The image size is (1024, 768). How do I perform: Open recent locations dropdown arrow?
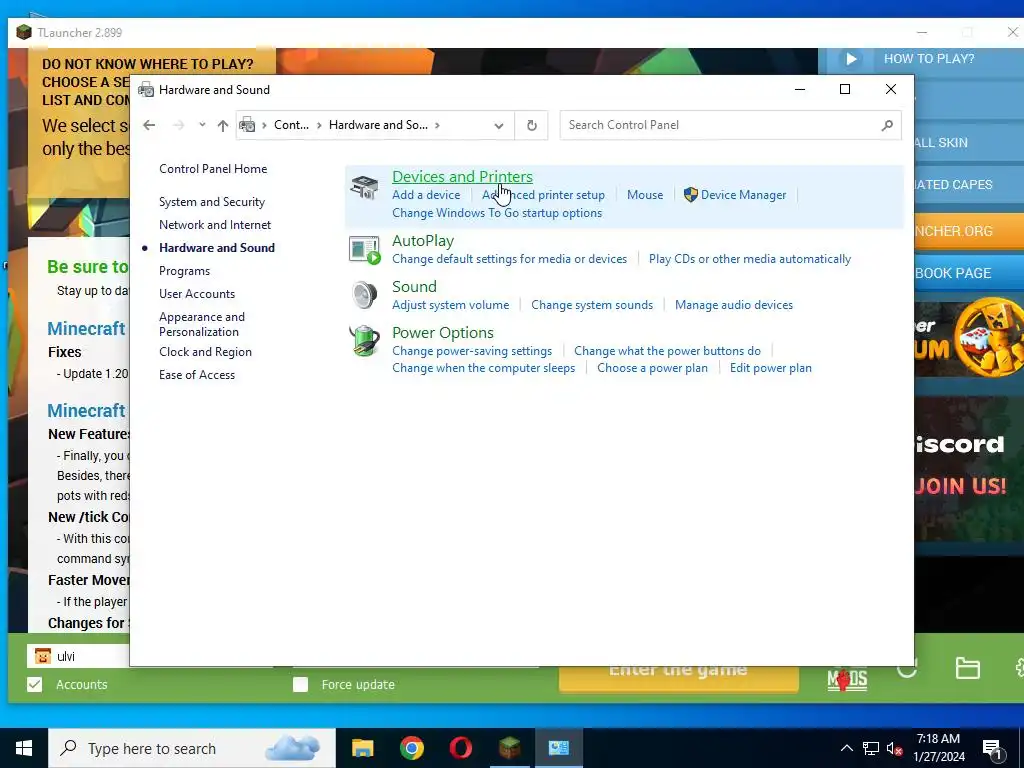tap(202, 125)
